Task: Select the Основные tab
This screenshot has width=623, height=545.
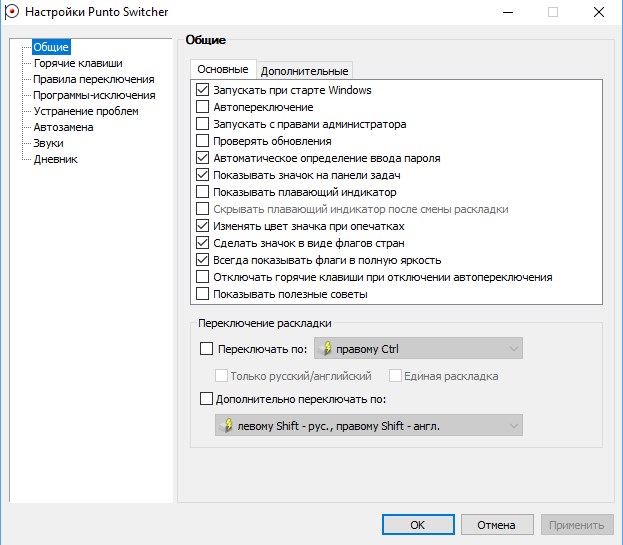Action: [x=222, y=70]
